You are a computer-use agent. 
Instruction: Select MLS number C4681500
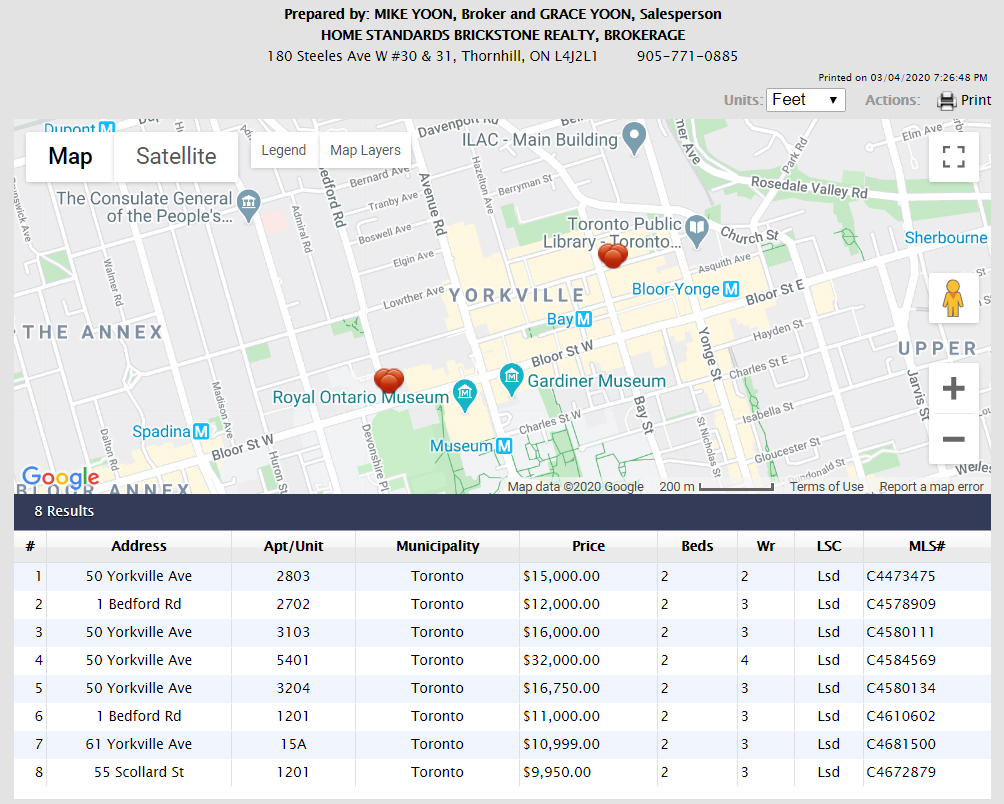[901, 744]
